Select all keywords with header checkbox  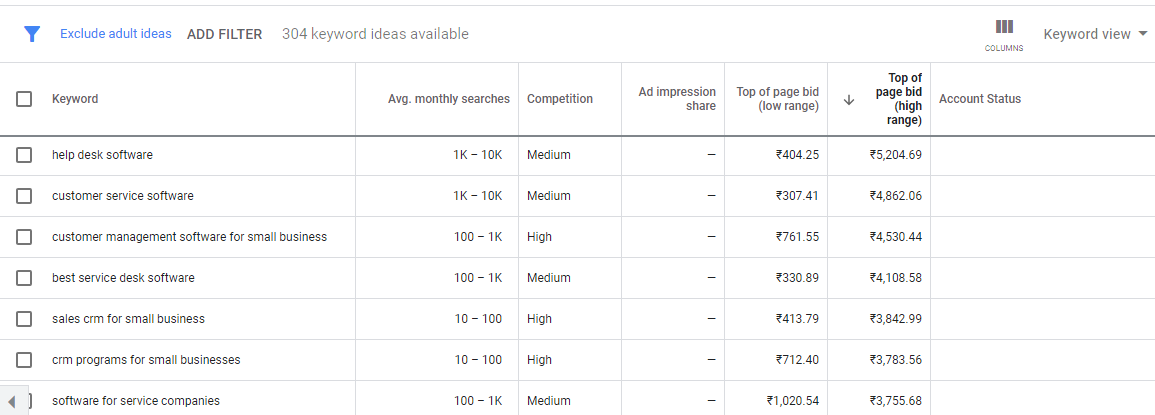(24, 99)
